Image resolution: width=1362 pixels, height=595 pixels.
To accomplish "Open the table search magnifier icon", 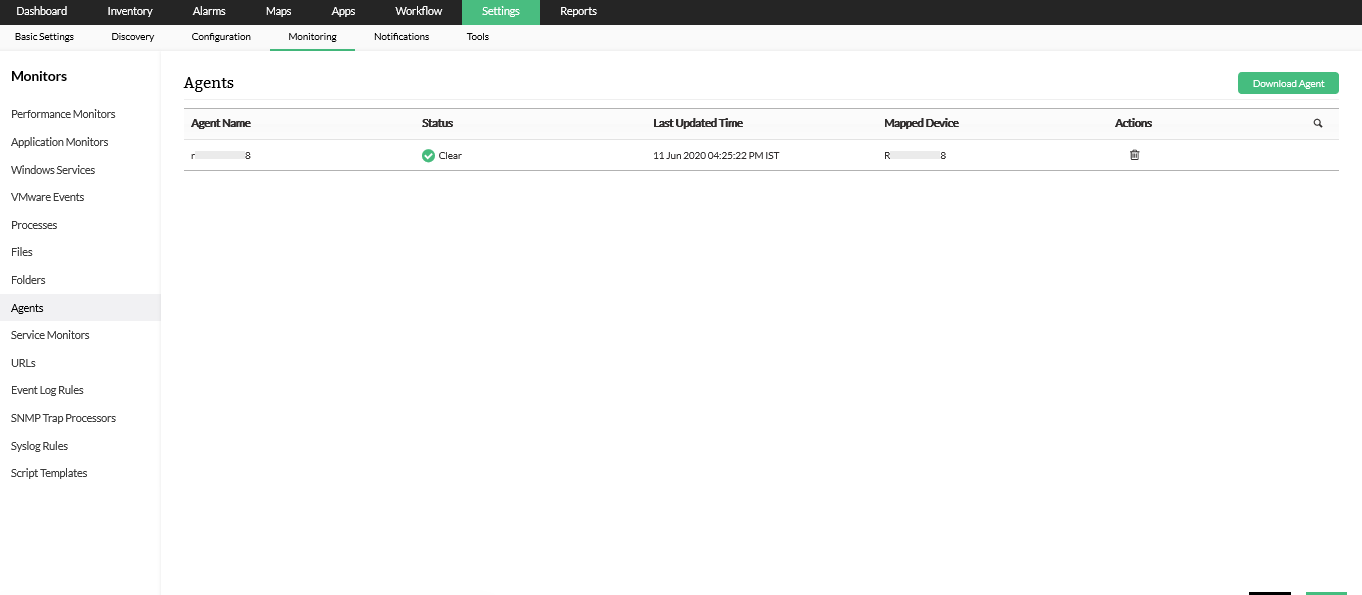I will pos(1318,123).
